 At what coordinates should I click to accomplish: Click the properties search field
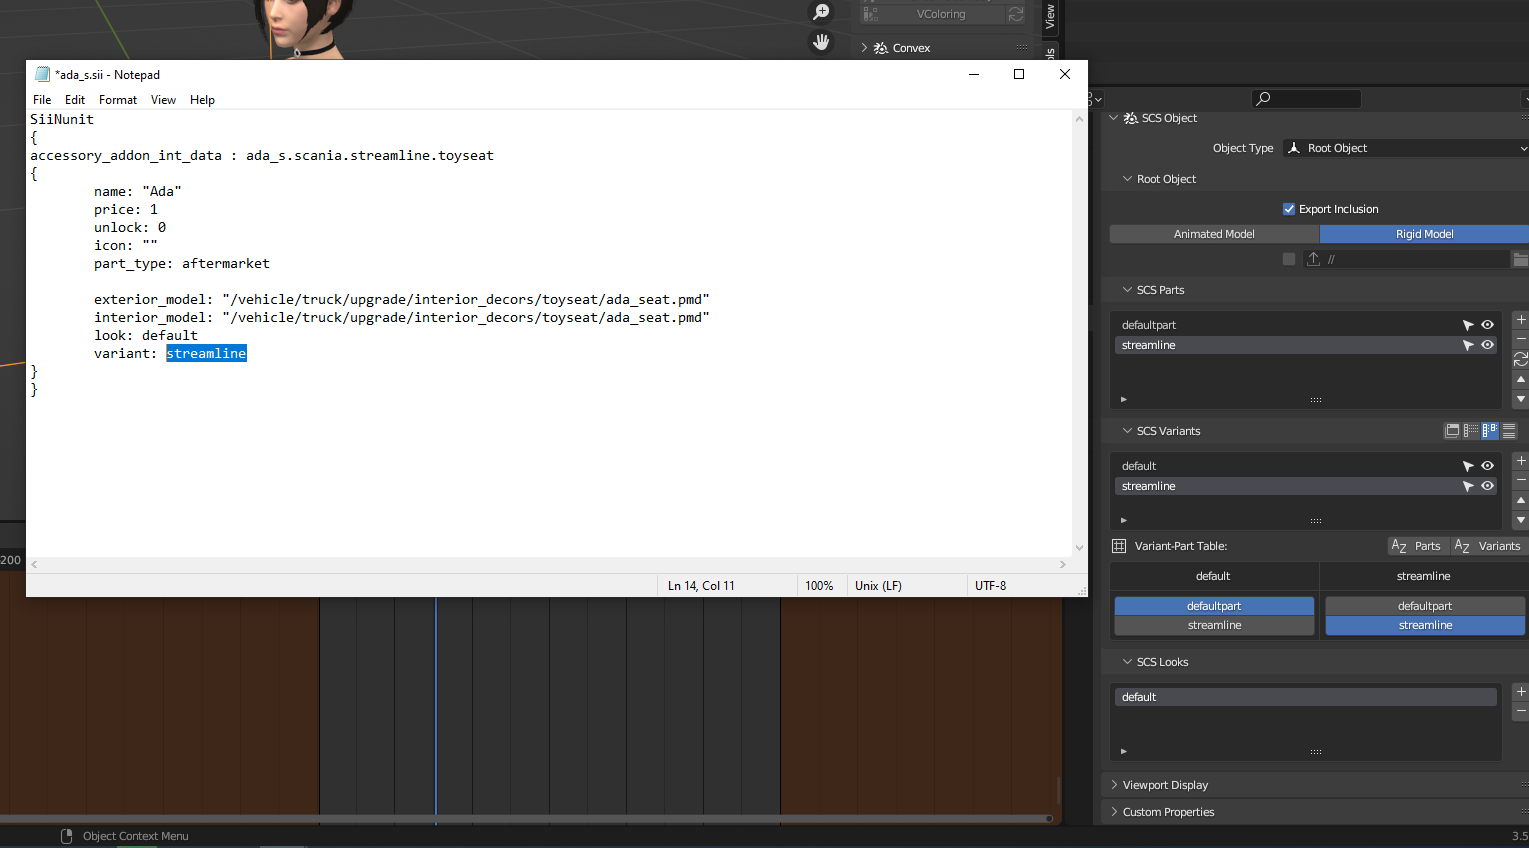[x=1306, y=98]
